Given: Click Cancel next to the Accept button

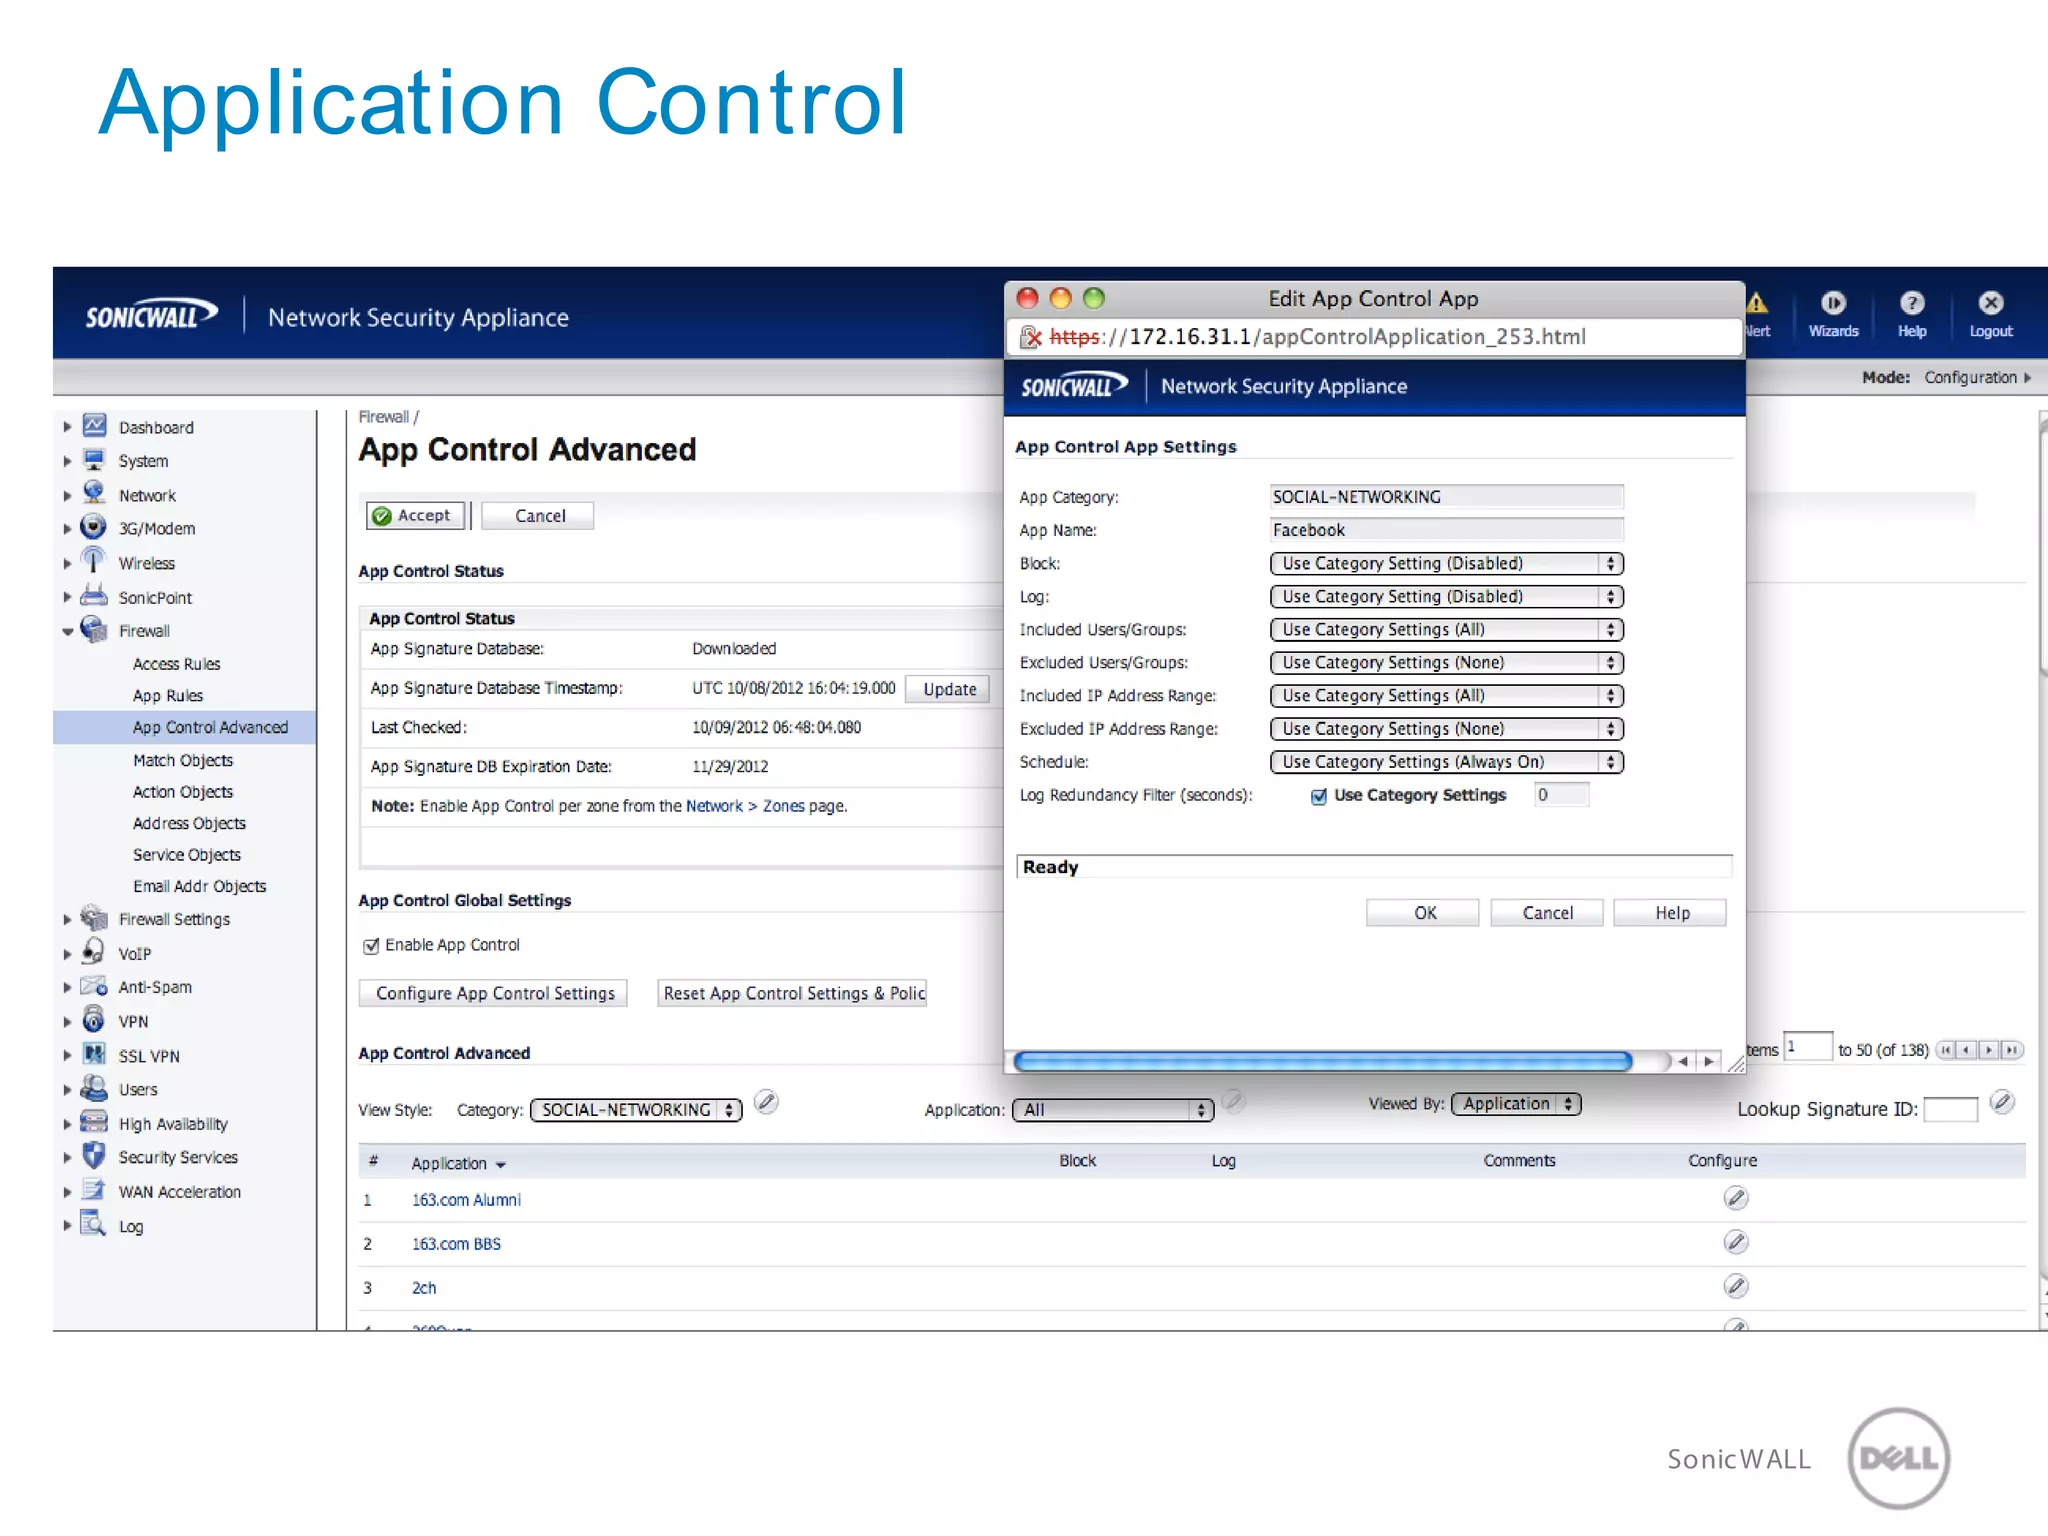Looking at the screenshot, I should [x=538, y=516].
